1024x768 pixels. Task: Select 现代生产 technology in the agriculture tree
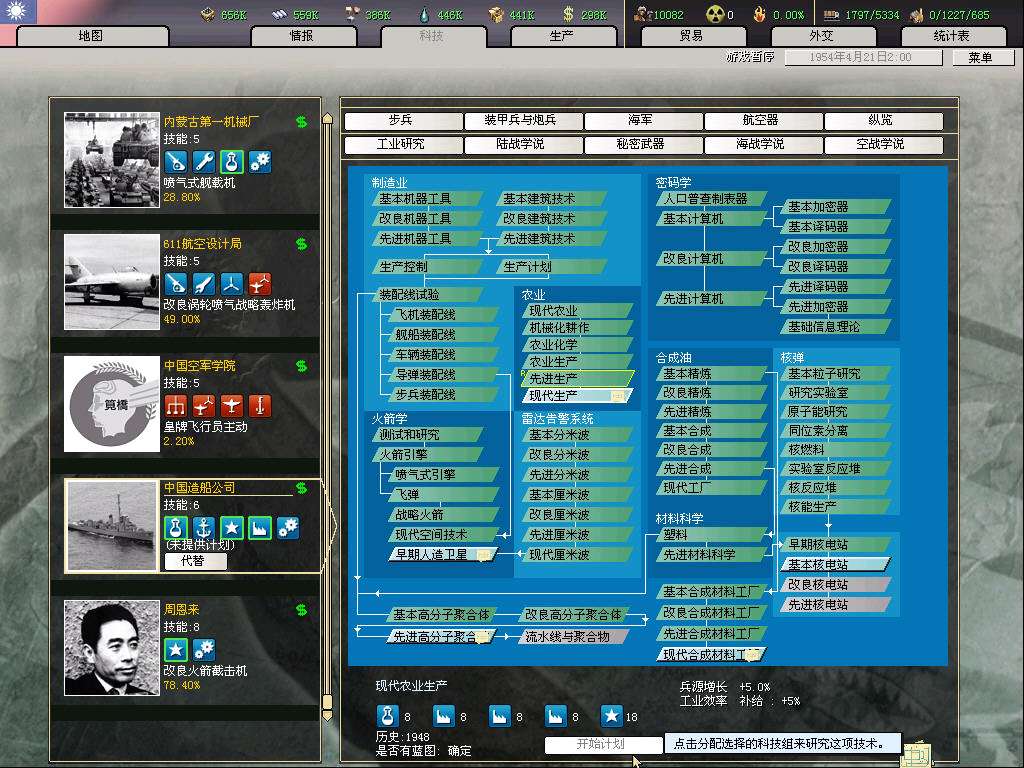[x=576, y=396]
